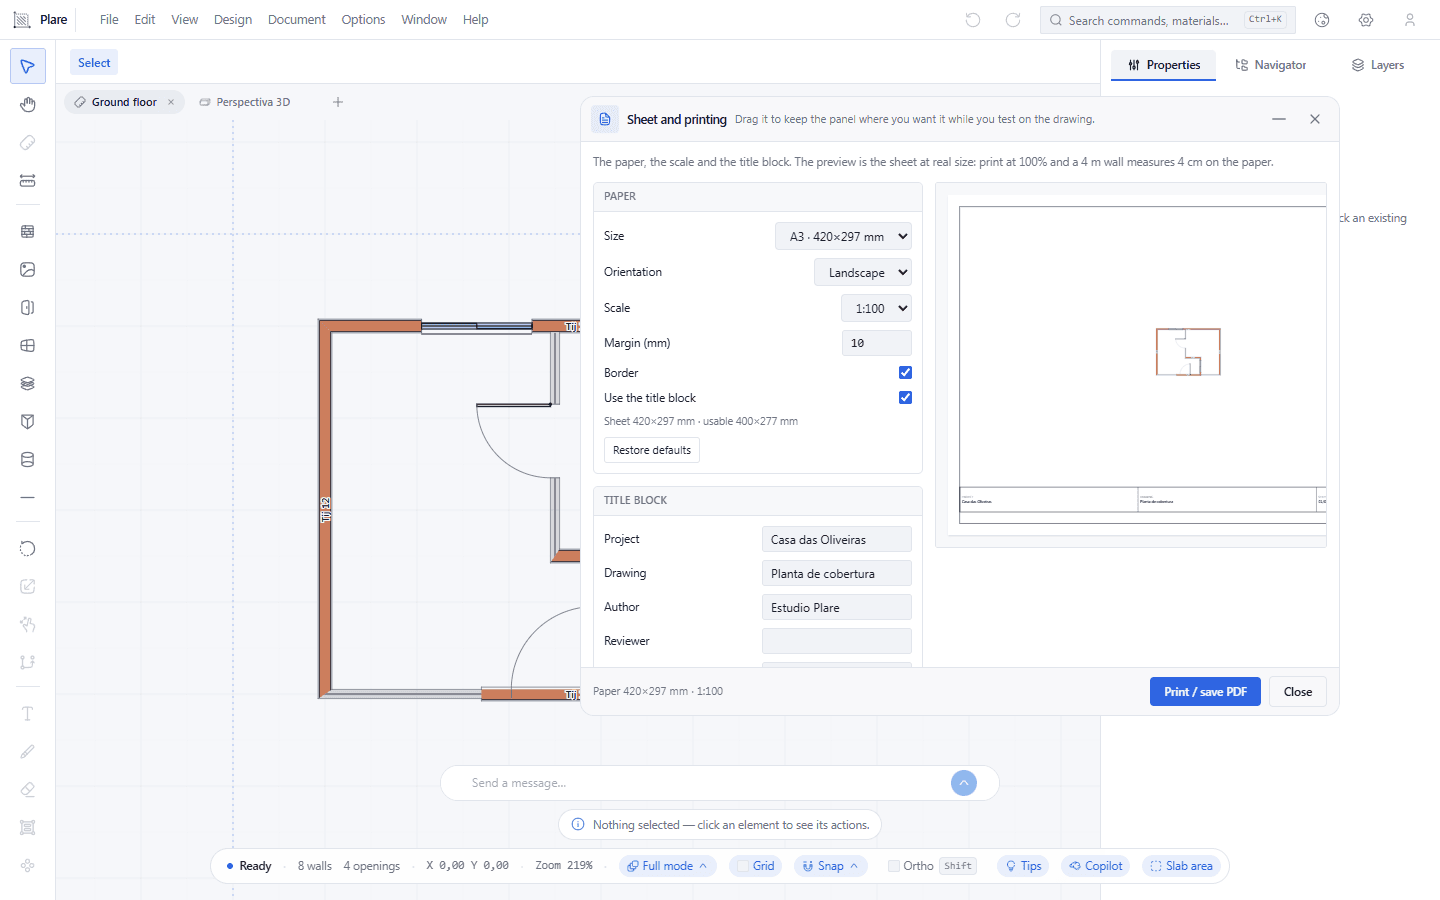This screenshot has height=900, width=1440.
Task: Click the Print / save PDF button
Action: (x=1205, y=692)
